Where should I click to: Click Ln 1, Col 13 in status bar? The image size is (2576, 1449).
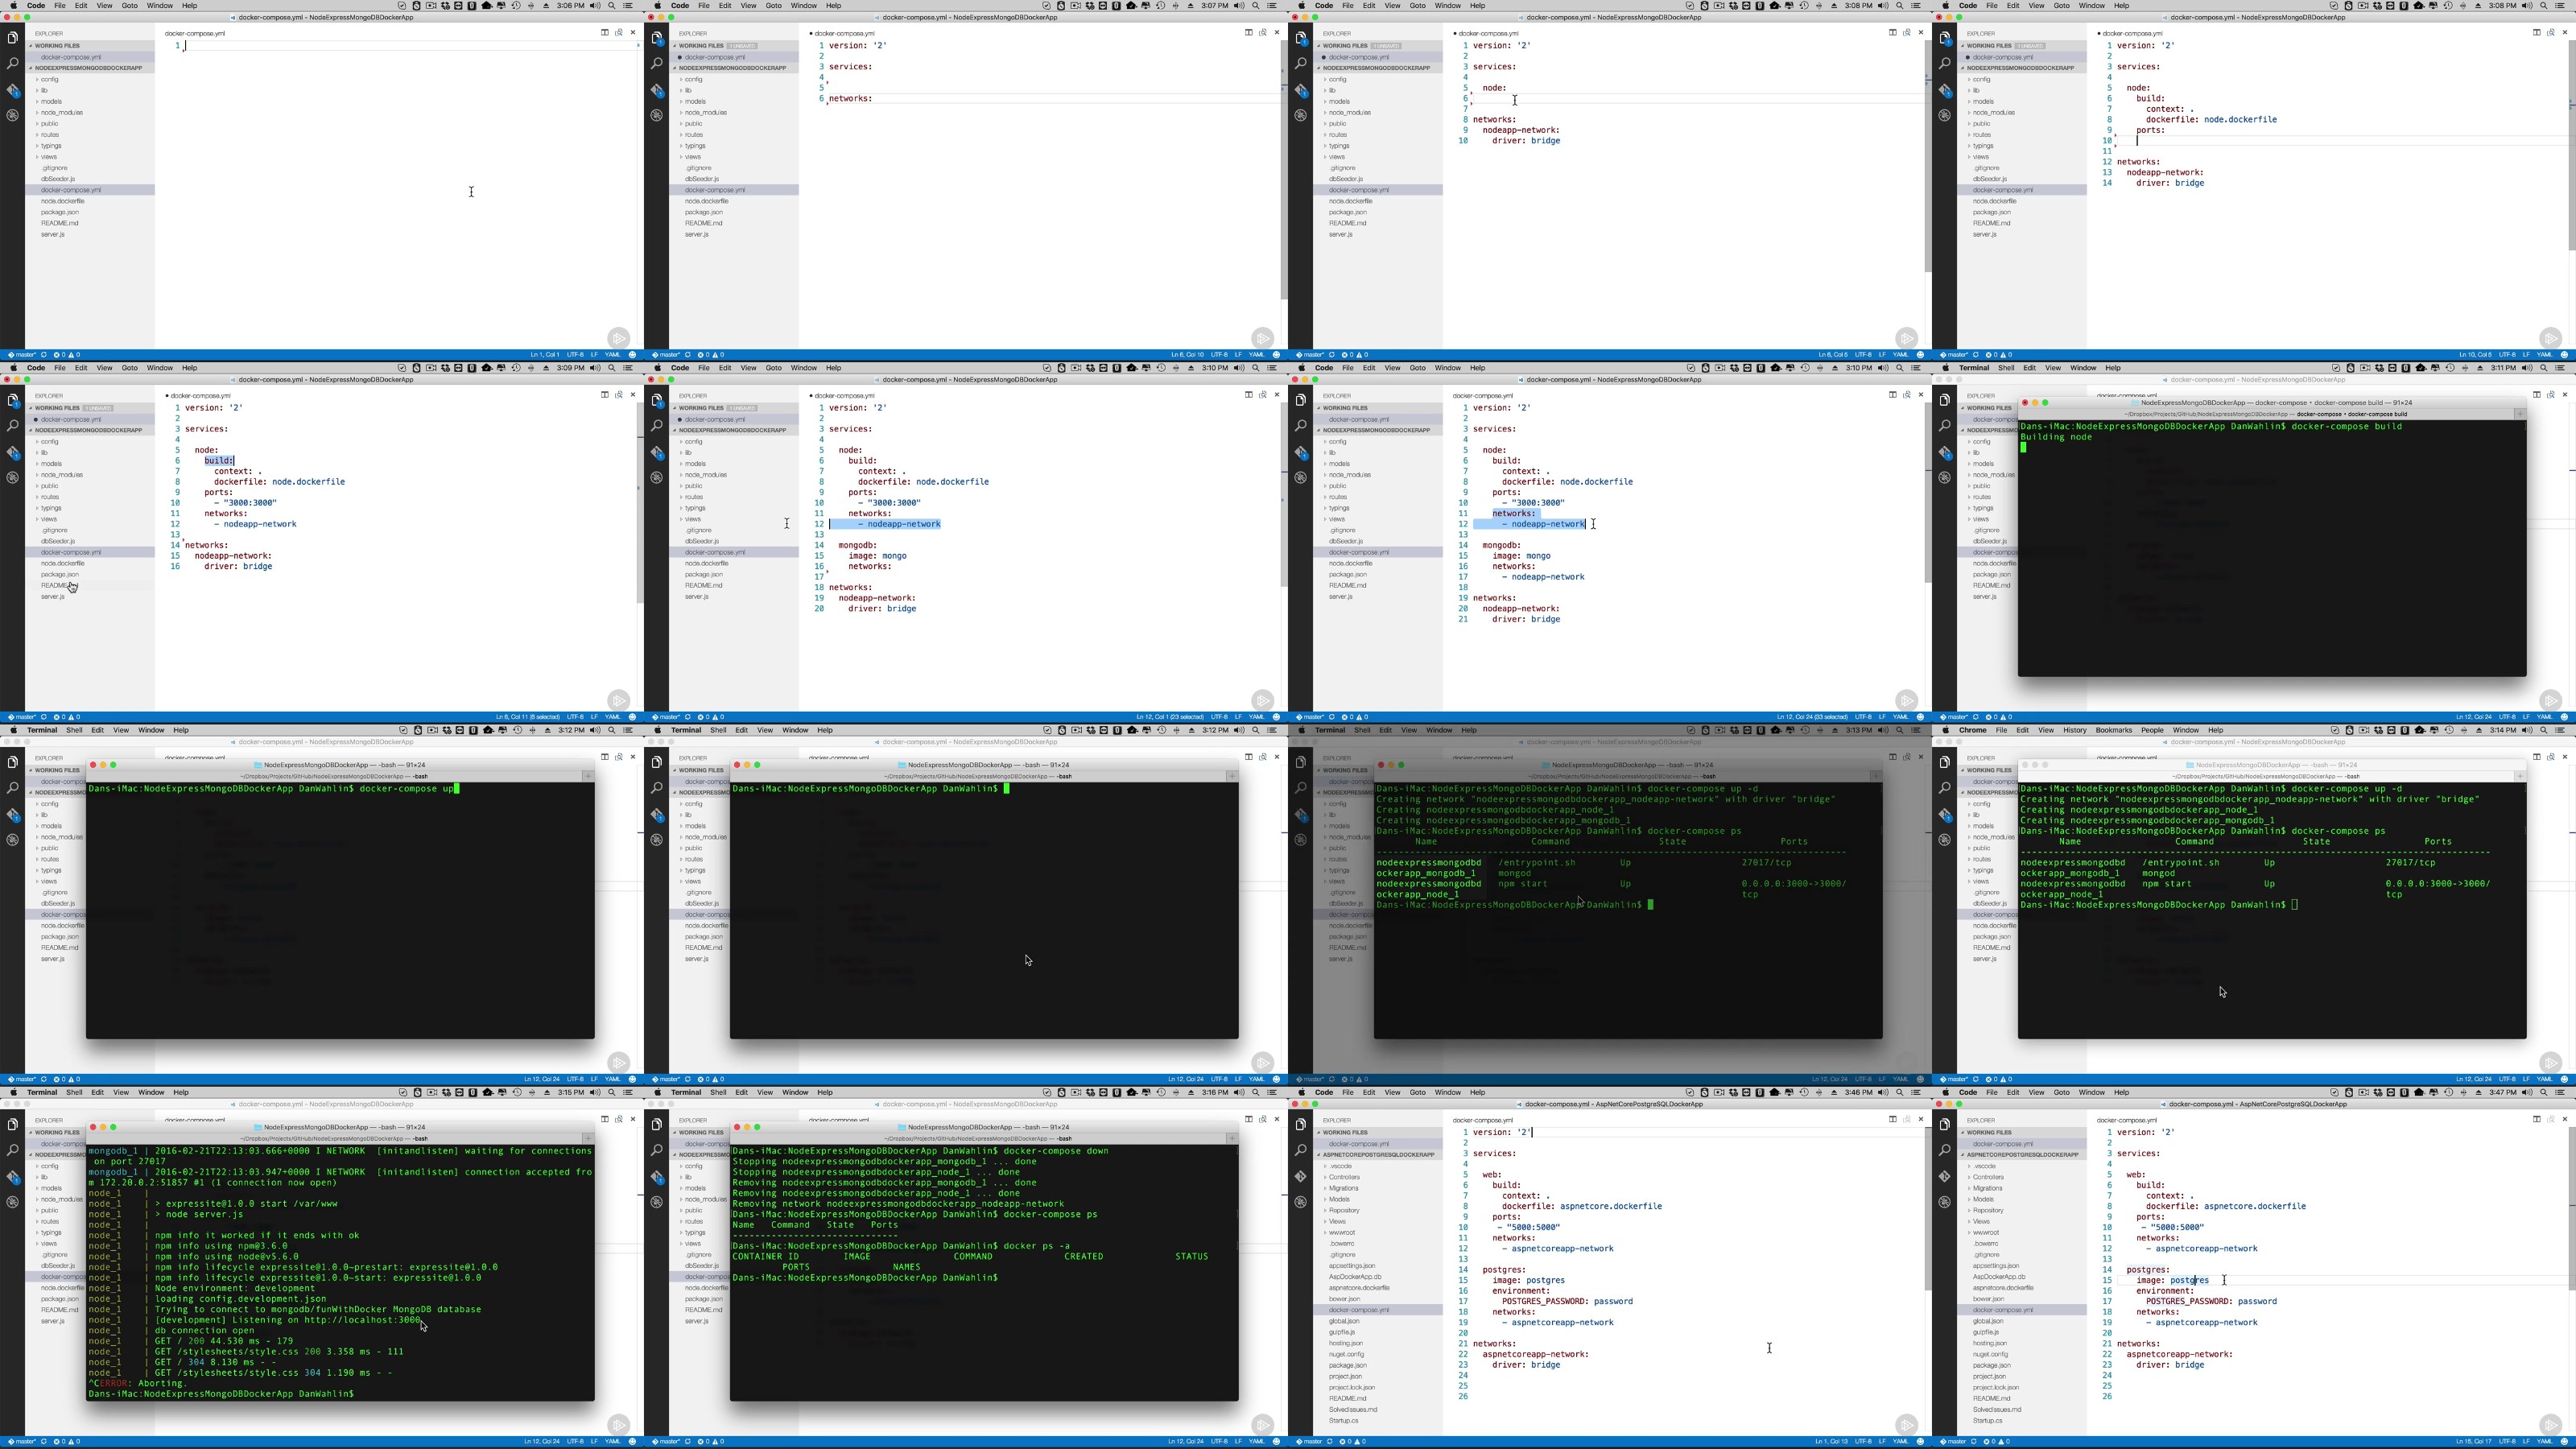1832,1442
